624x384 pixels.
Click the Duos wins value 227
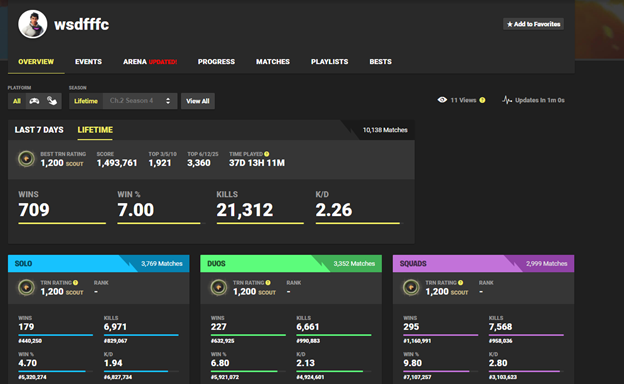[218, 327]
